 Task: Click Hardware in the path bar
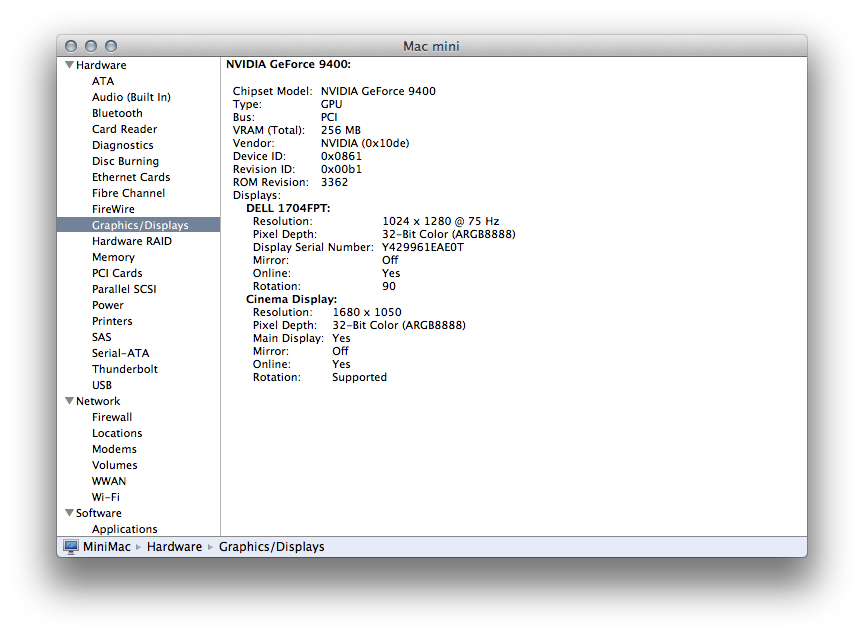point(175,547)
